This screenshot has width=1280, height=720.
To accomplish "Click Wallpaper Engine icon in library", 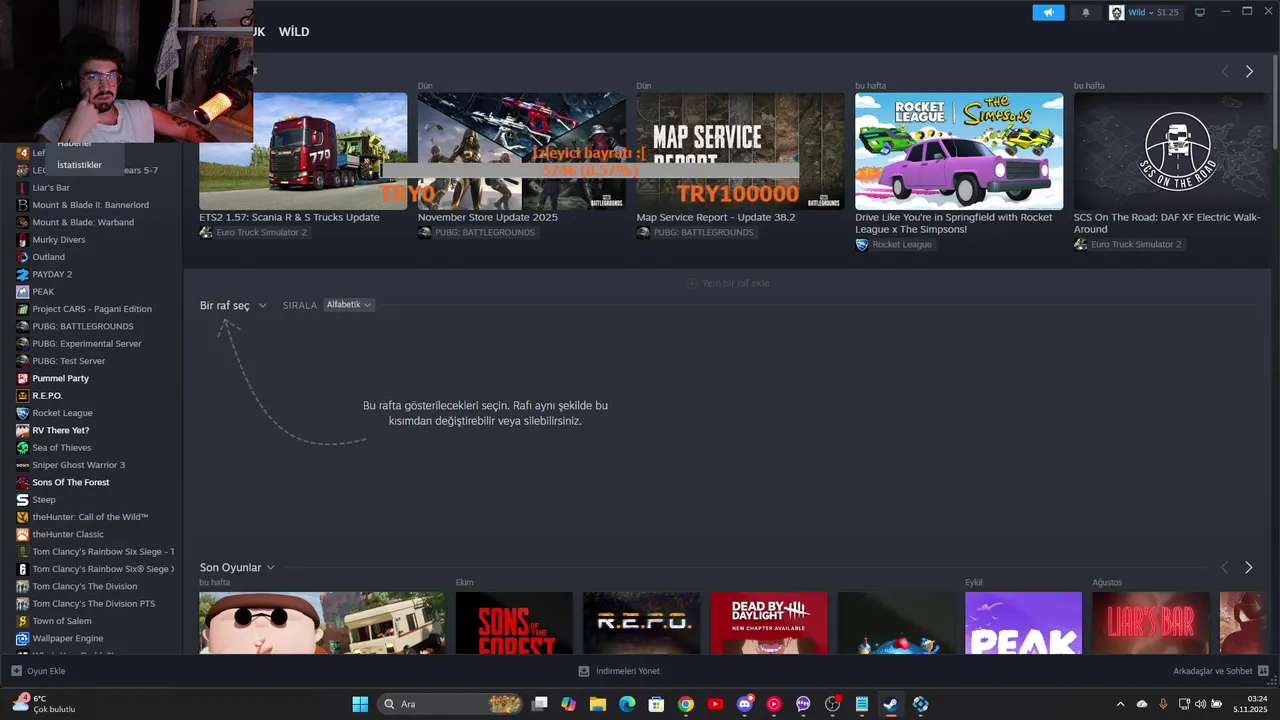I will [22, 638].
